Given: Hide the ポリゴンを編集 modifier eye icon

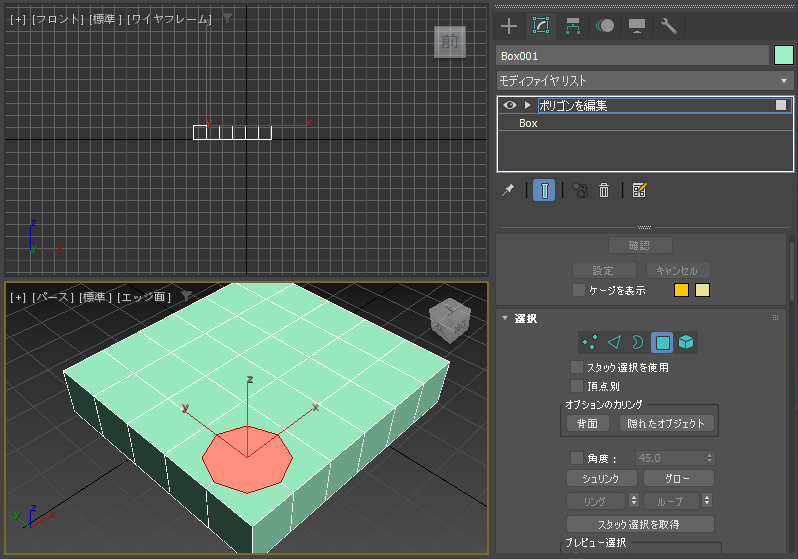Looking at the screenshot, I should tap(509, 105).
